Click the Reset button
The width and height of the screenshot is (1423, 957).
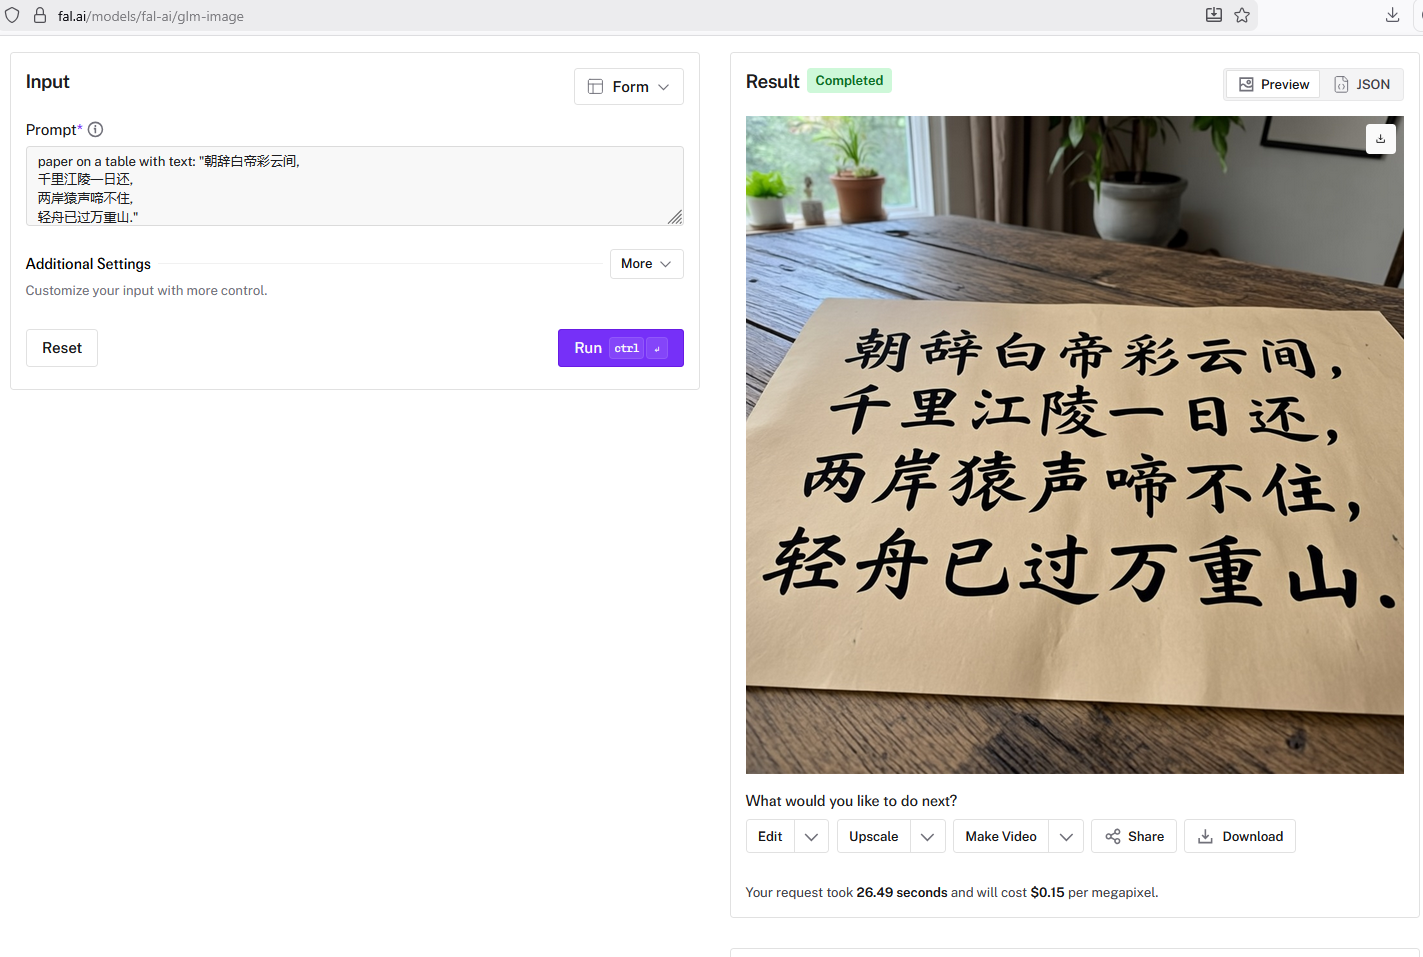pos(62,348)
